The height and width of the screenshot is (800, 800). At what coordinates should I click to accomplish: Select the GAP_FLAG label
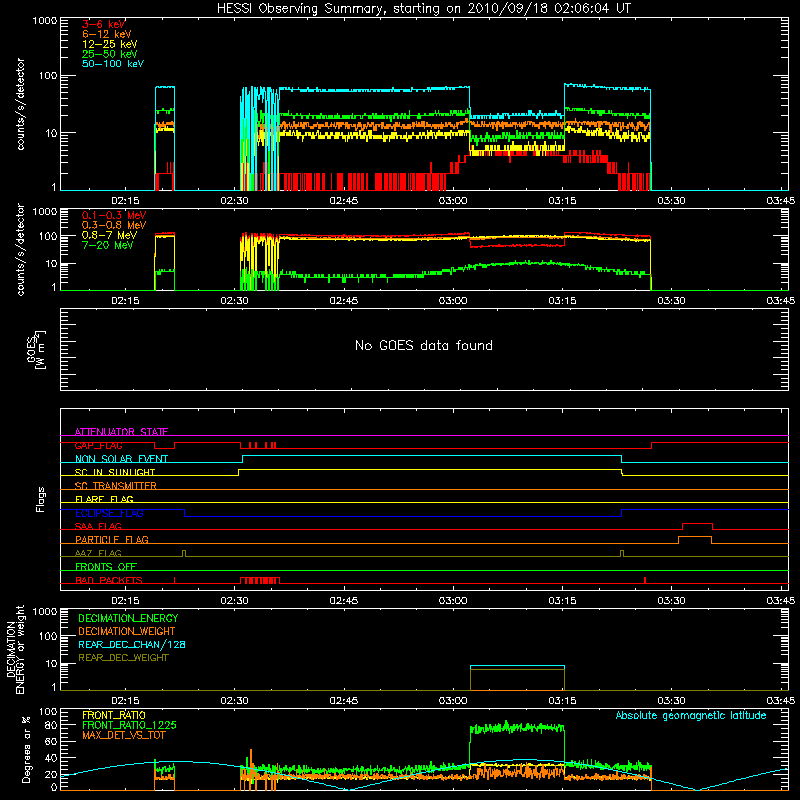click(98, 445)
